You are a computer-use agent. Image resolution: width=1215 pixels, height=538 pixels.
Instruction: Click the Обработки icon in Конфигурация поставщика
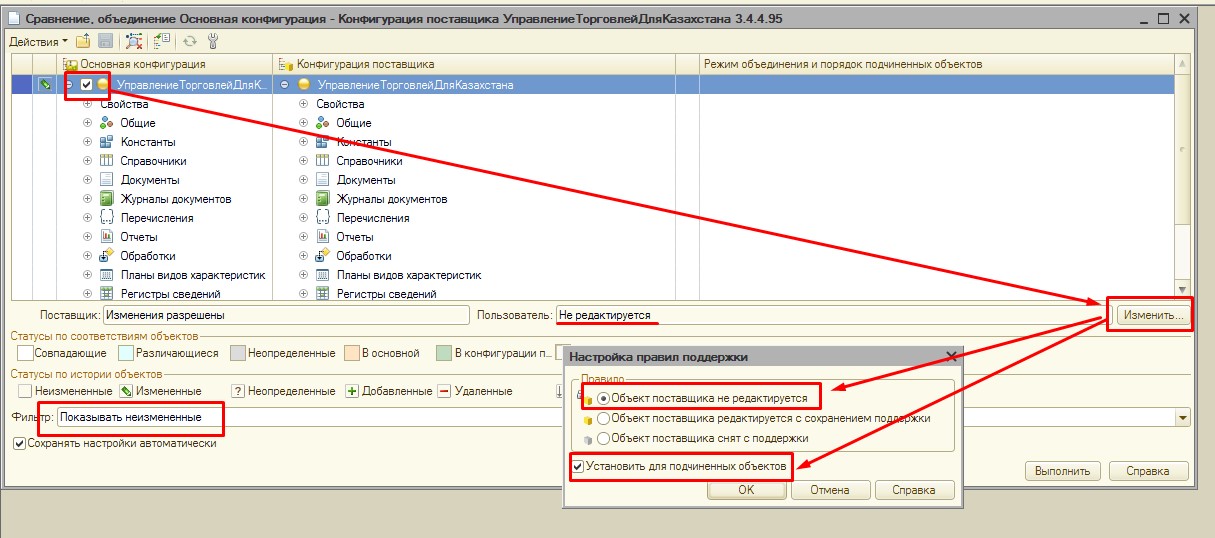coord(323,256)
